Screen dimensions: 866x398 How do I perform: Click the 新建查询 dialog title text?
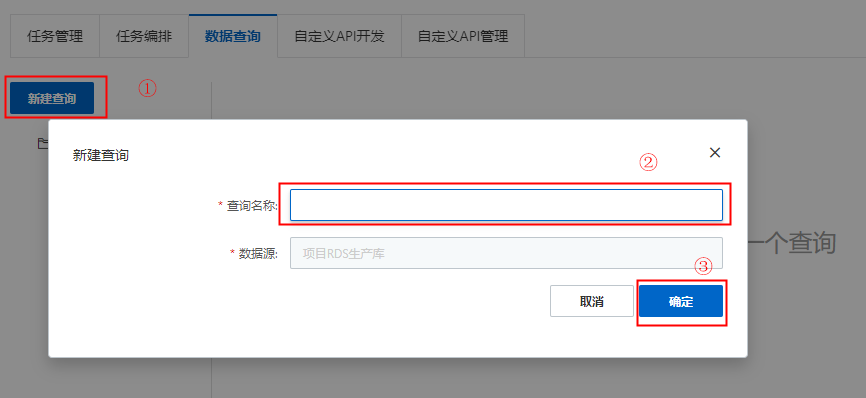point(101,156)
